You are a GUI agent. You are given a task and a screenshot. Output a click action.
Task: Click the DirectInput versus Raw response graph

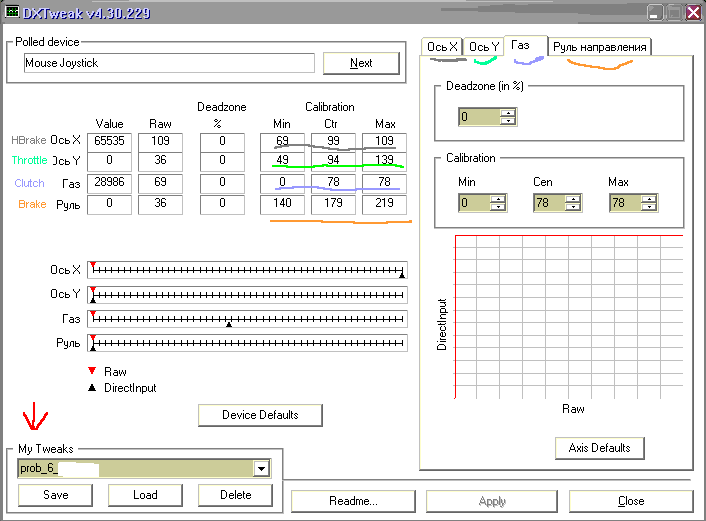569,317
